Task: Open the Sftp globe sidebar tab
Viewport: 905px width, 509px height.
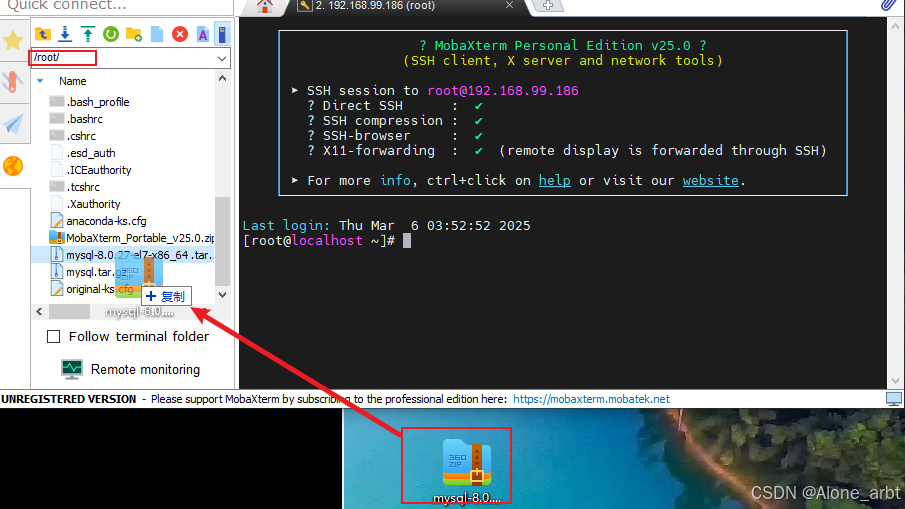Action: pos(13,166)
